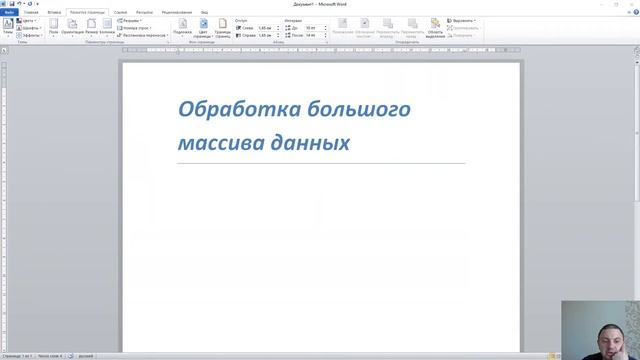Open the Параметры страницы dialog launcher
This screenshot has height=360, width=640.
click(x=168, y=42)
